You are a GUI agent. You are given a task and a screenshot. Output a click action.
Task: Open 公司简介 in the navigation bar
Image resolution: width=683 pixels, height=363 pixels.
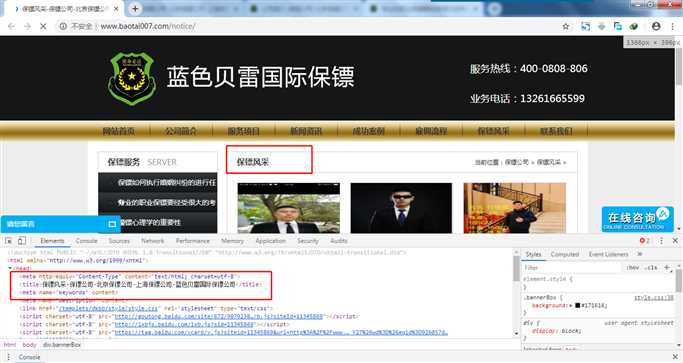point(181,131)
